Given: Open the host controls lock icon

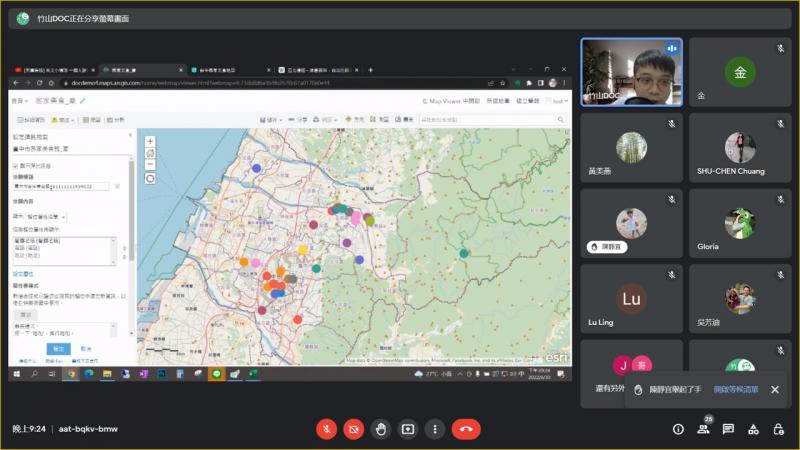Looking at the screenshot, I should pyautogui.click(x=779, y=429).
